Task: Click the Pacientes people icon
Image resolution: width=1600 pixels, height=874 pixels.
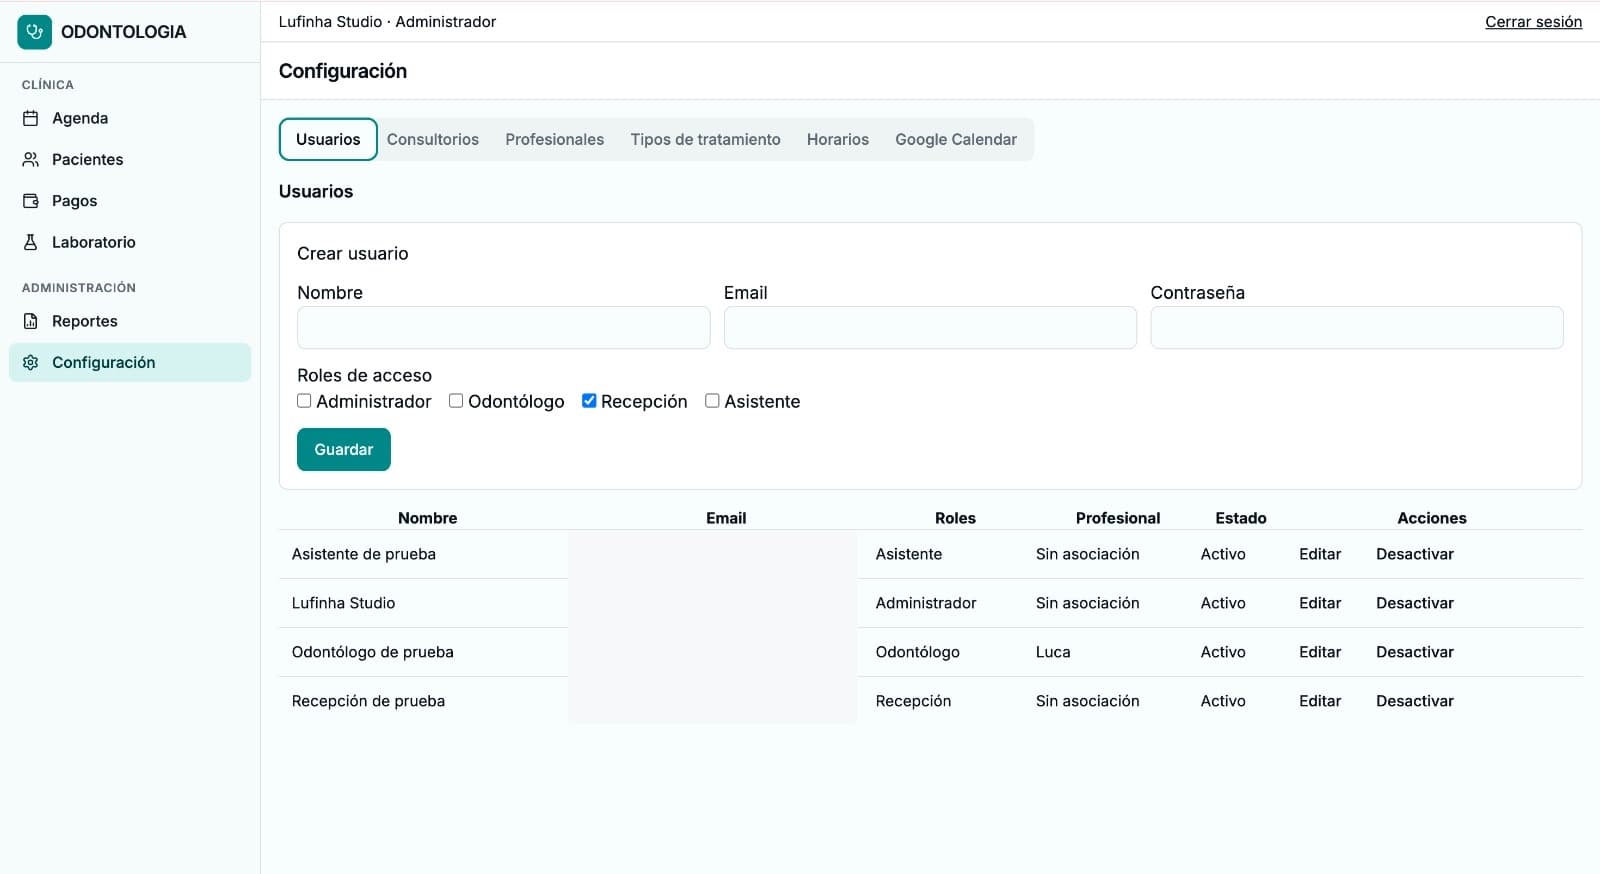Action: pos(31,159)
